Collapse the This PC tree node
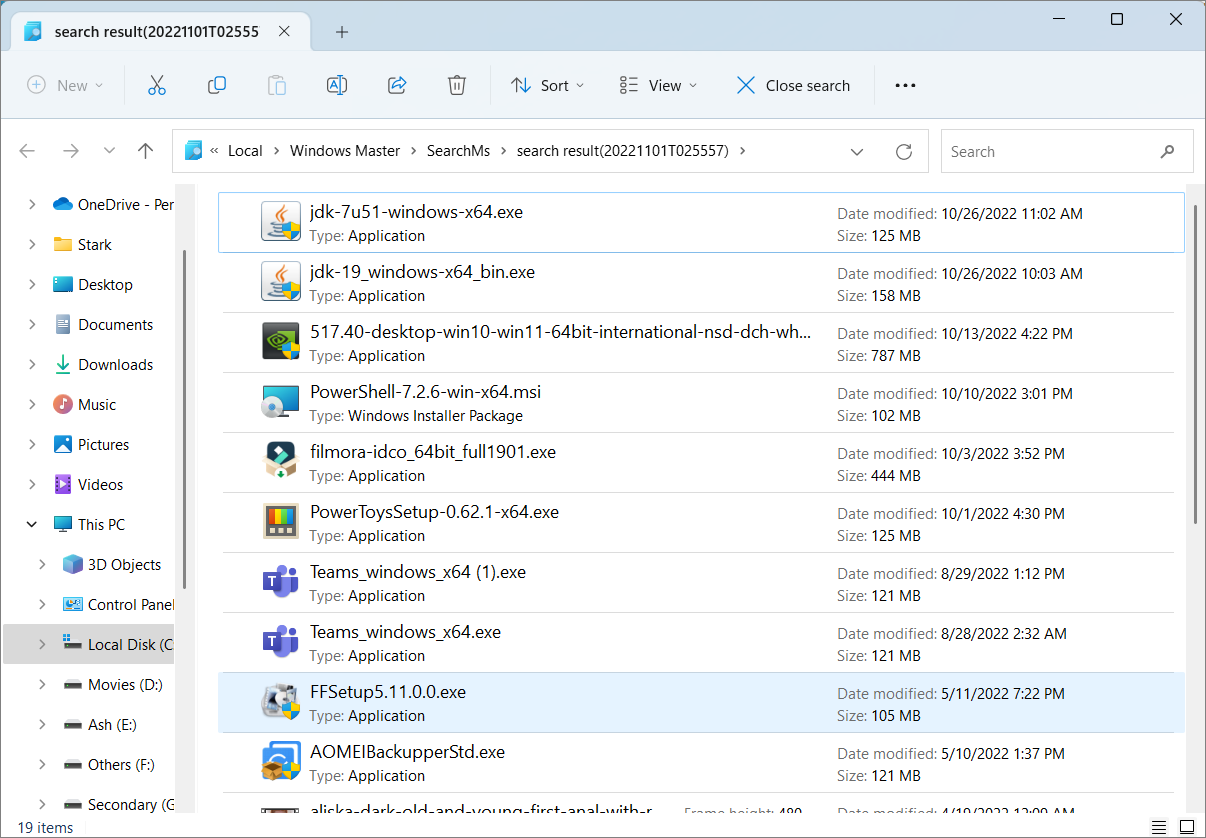 point(32,524)
